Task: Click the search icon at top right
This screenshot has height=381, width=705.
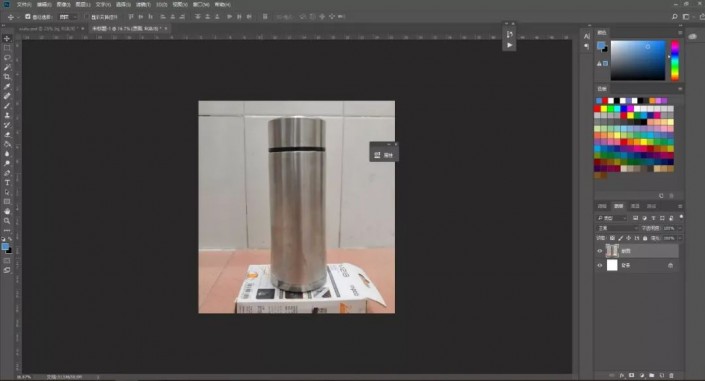Action: pos(674,17)
